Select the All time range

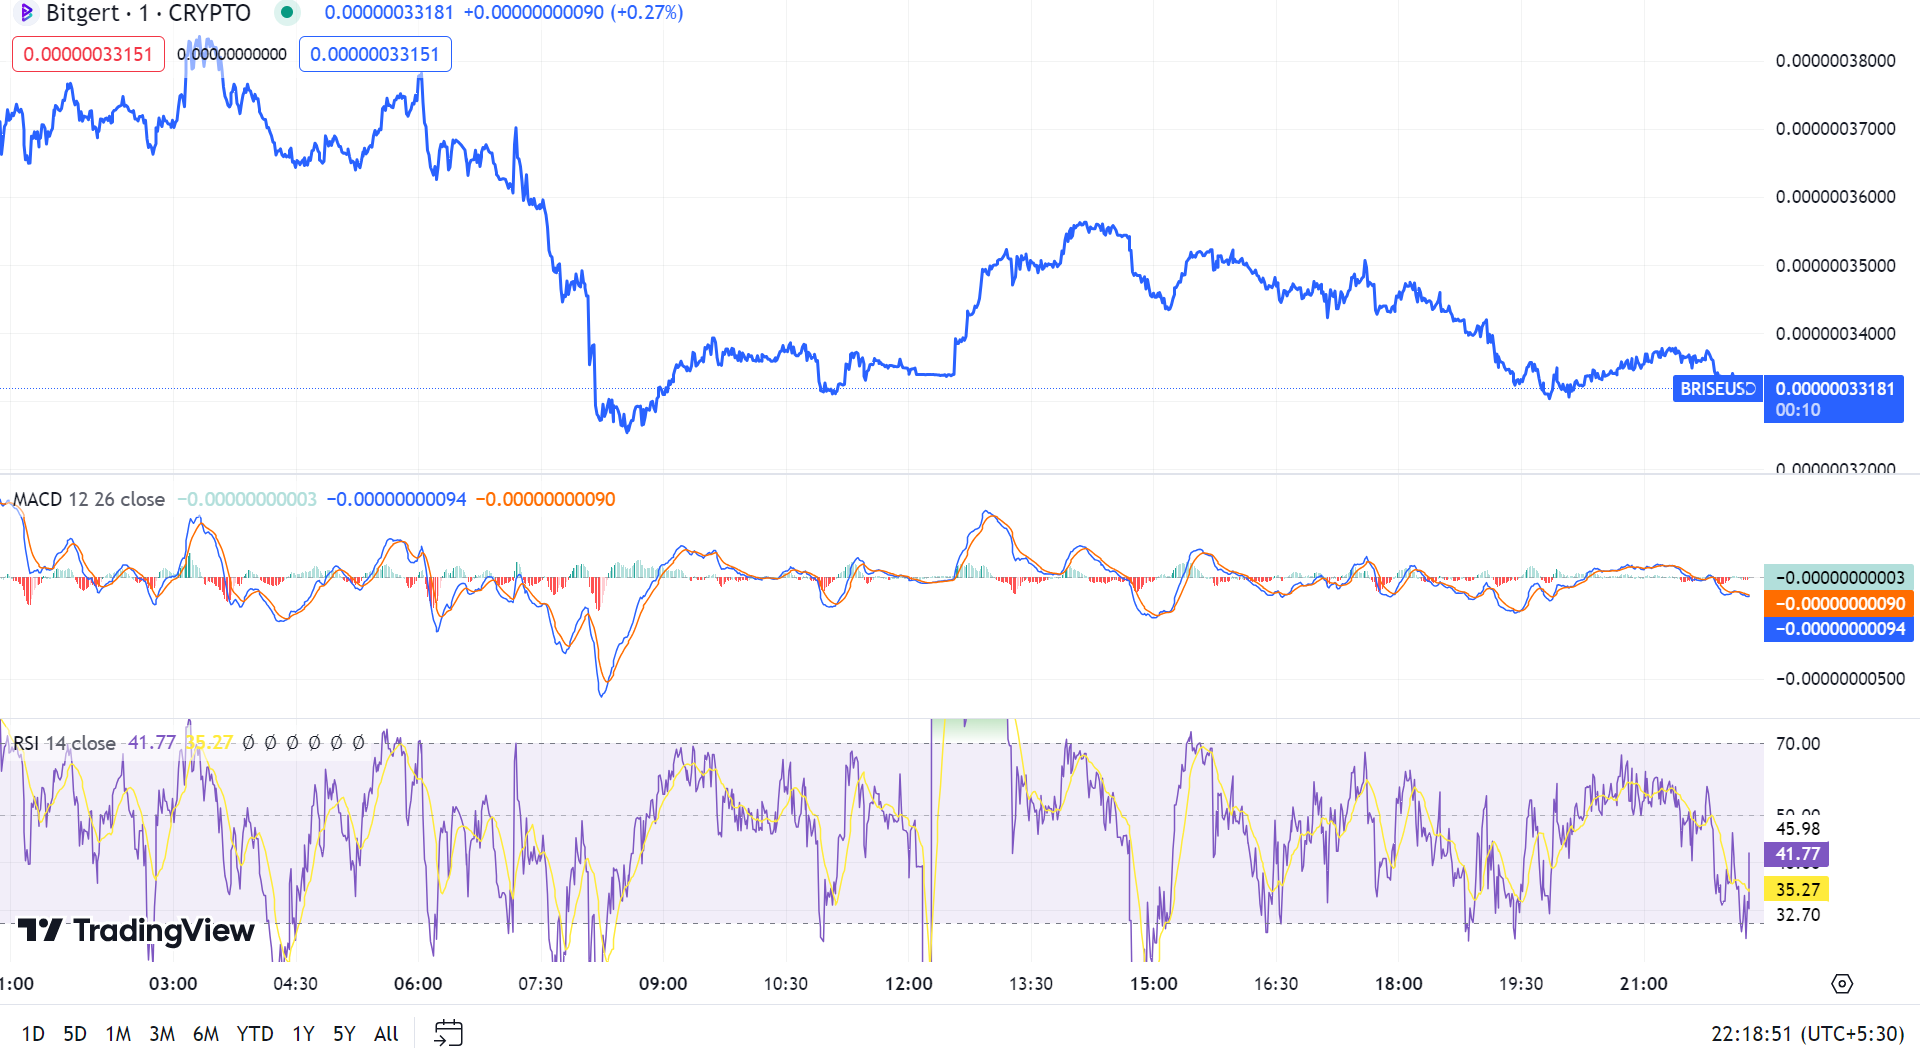click(386, 1034)
